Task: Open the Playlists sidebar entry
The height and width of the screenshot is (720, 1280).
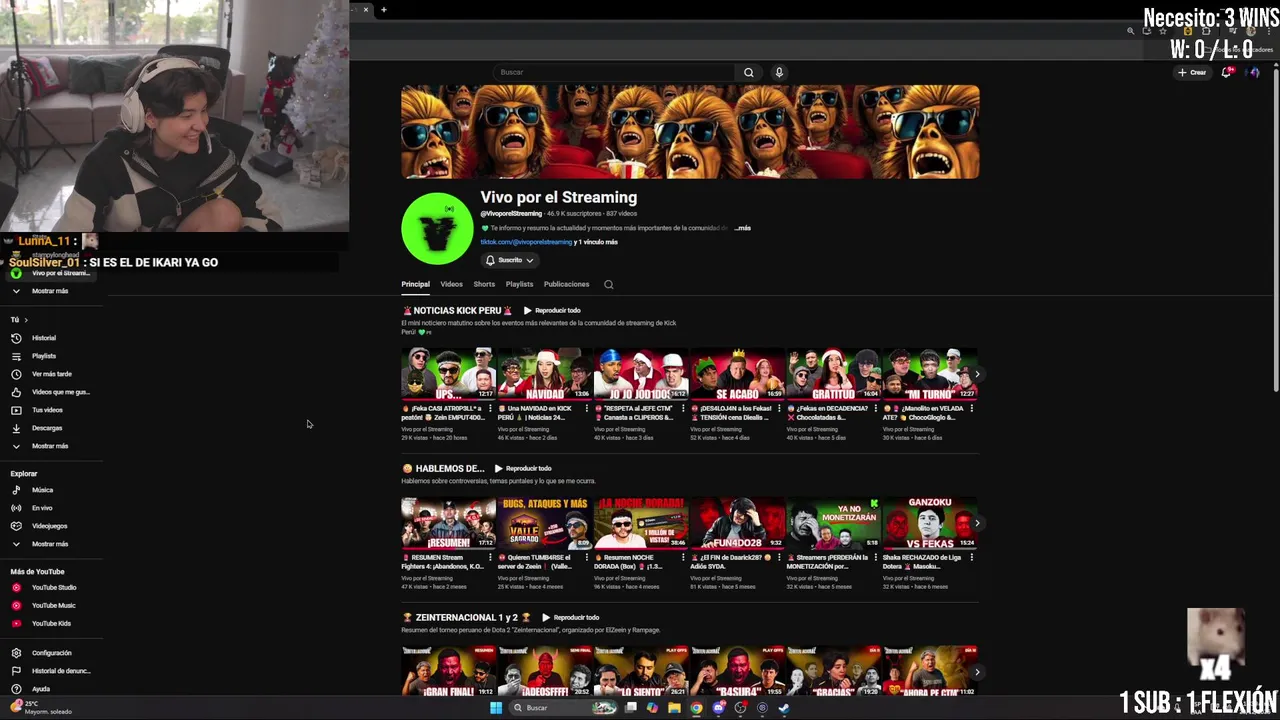Action: coord(44,356)
